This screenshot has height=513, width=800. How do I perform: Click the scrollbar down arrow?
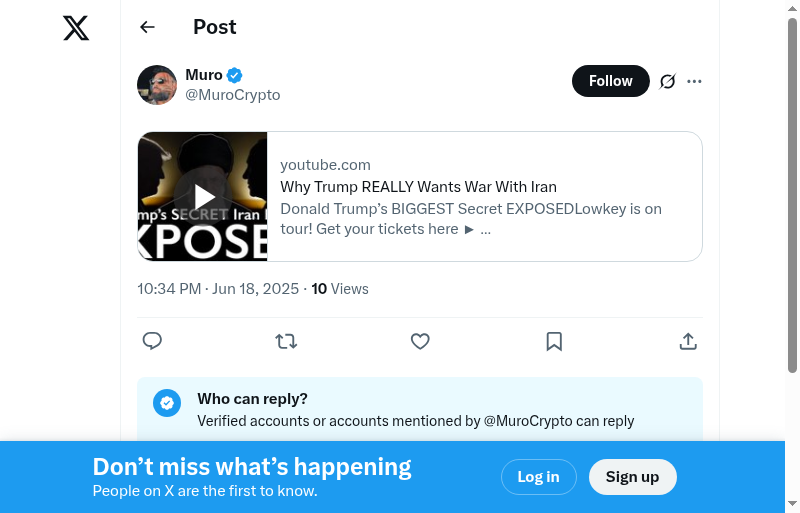[x=792, y=503]
